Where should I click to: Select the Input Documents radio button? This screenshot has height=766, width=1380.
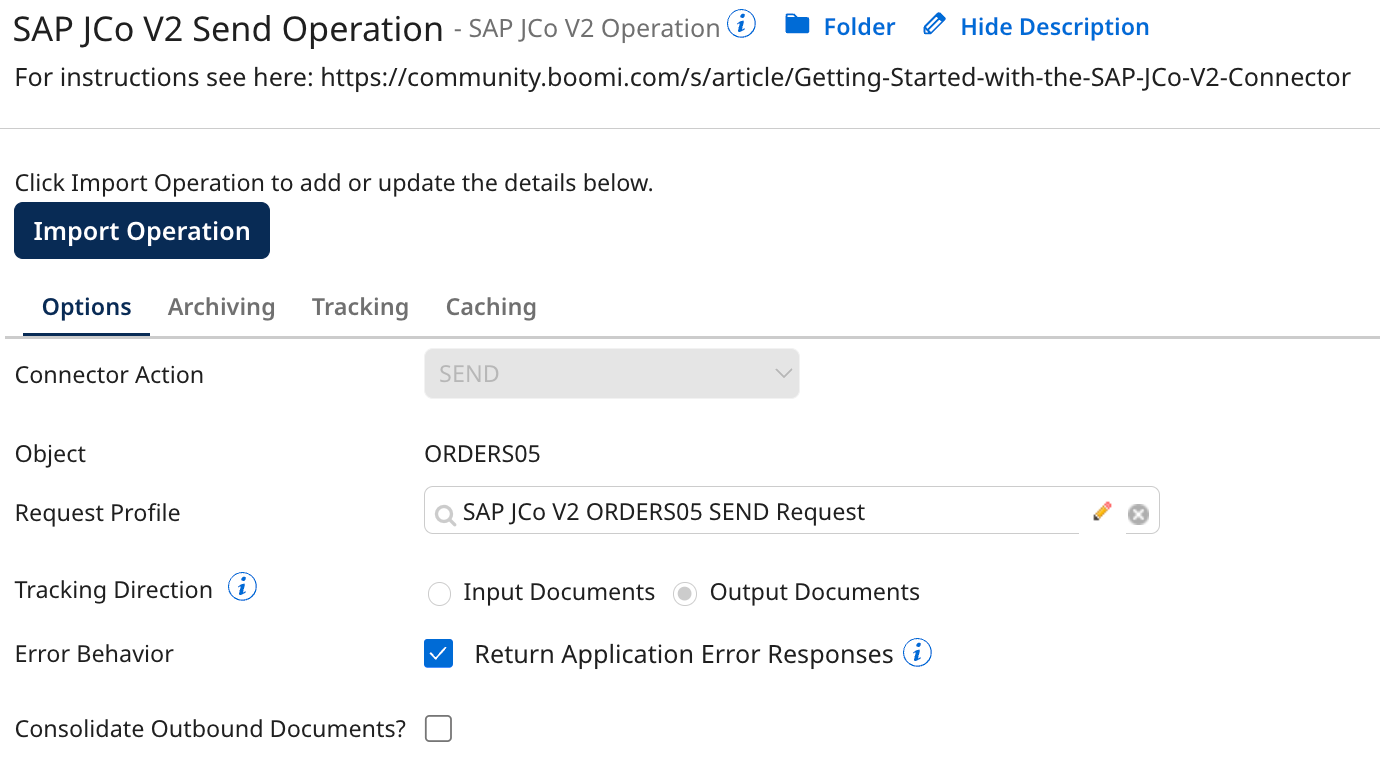(x=440, y=593)
